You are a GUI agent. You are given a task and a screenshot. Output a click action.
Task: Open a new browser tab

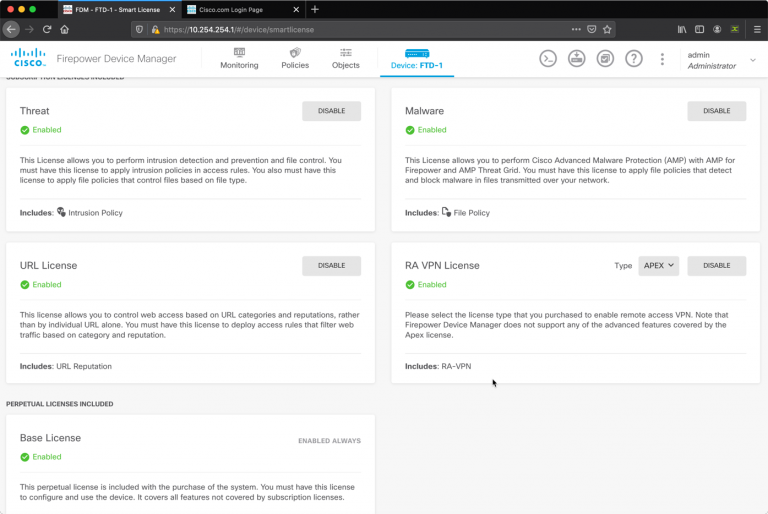[x=315, y=9]
